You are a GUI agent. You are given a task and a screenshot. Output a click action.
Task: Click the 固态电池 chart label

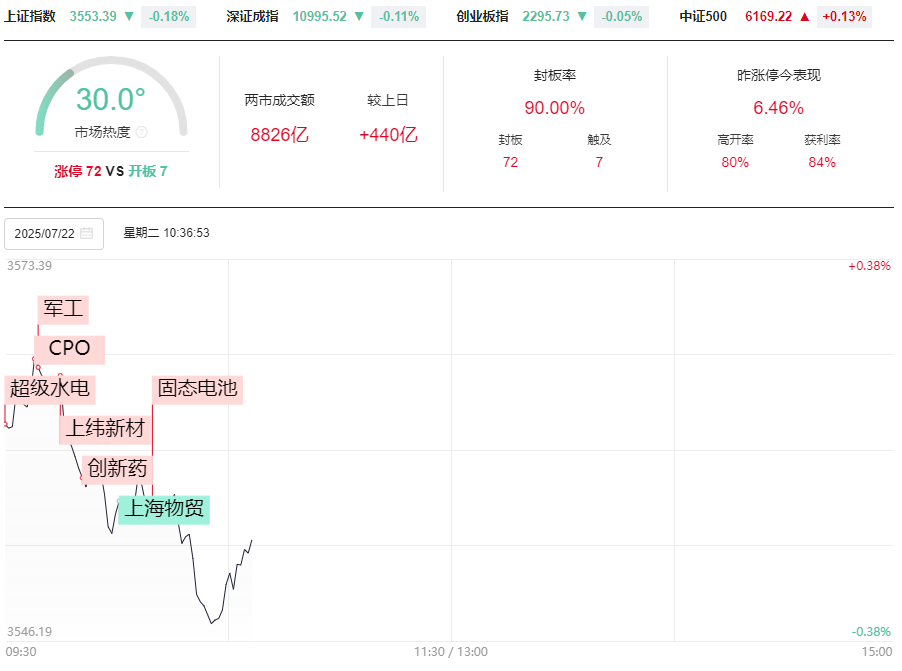197,389
